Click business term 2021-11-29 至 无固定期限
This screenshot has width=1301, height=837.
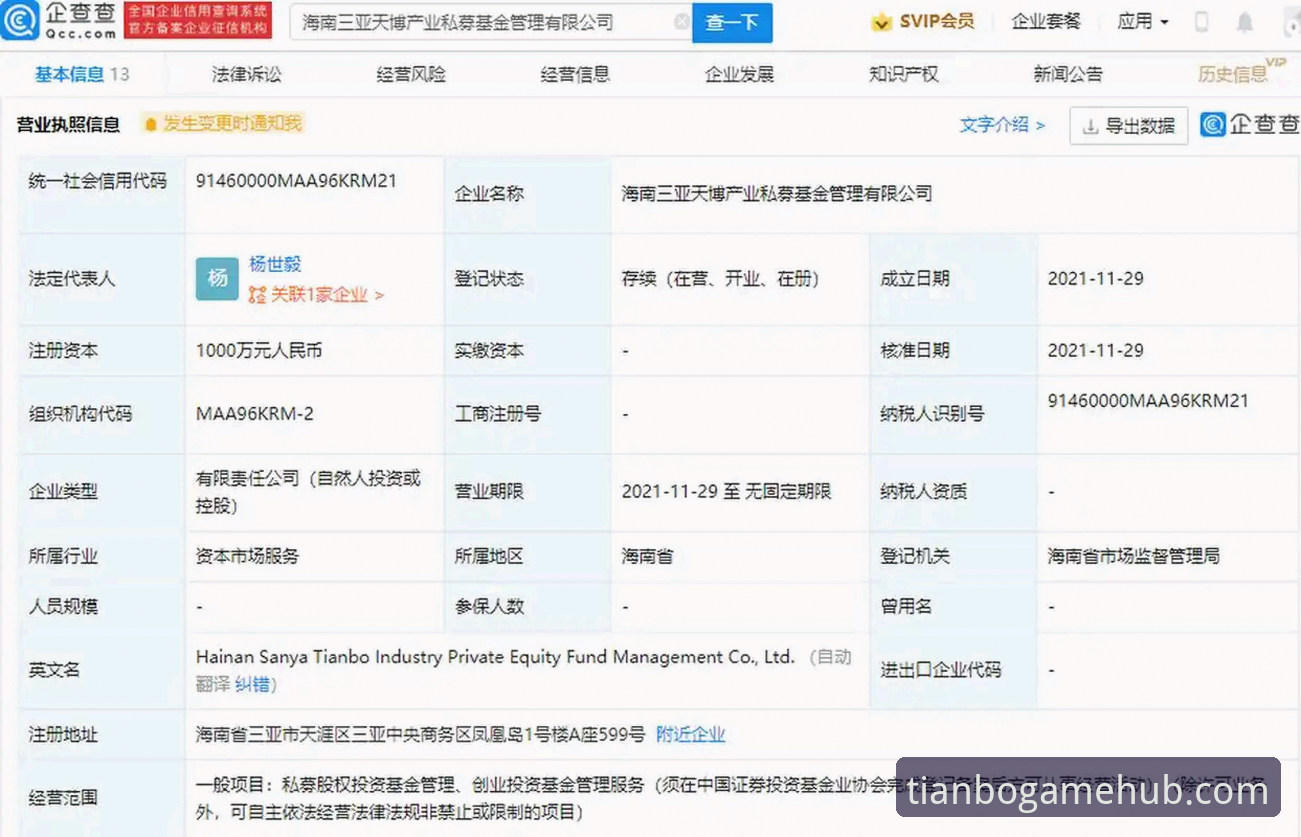pyautogui.click(x=726, y=492)
